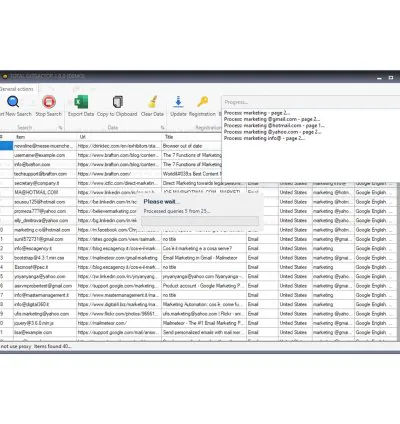The height and width of the screenshot is (424, 400).
Task: Click the cell 'sousou125@hotmail.com'
Action: tap(45, 202)
